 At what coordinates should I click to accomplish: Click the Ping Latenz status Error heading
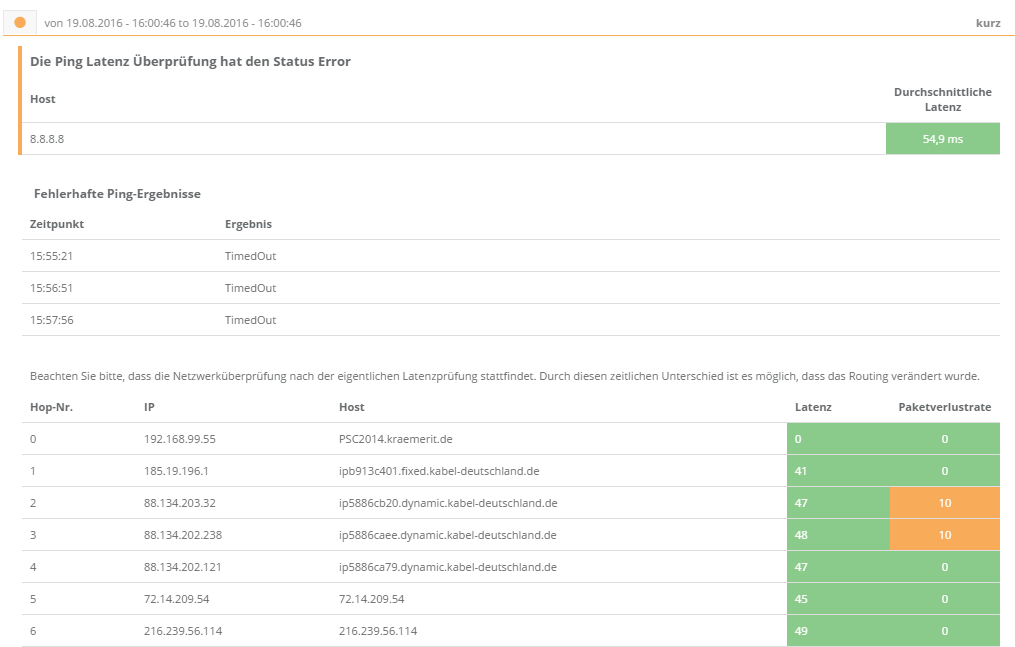pyautogui.click(x=190, y=62)
